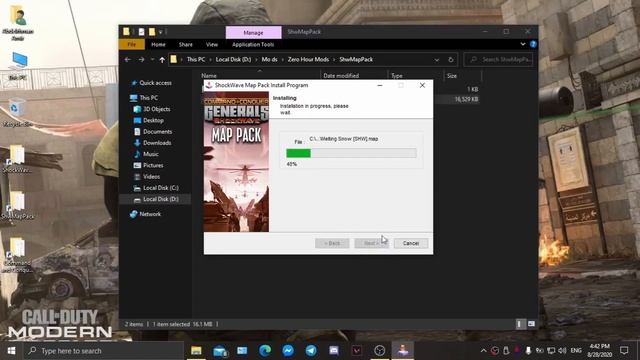The height and width of the screenshot is (360, 640).
Task: Switch Explorer to details view icon
Action: pyautogui.click(x=520, y=324)
